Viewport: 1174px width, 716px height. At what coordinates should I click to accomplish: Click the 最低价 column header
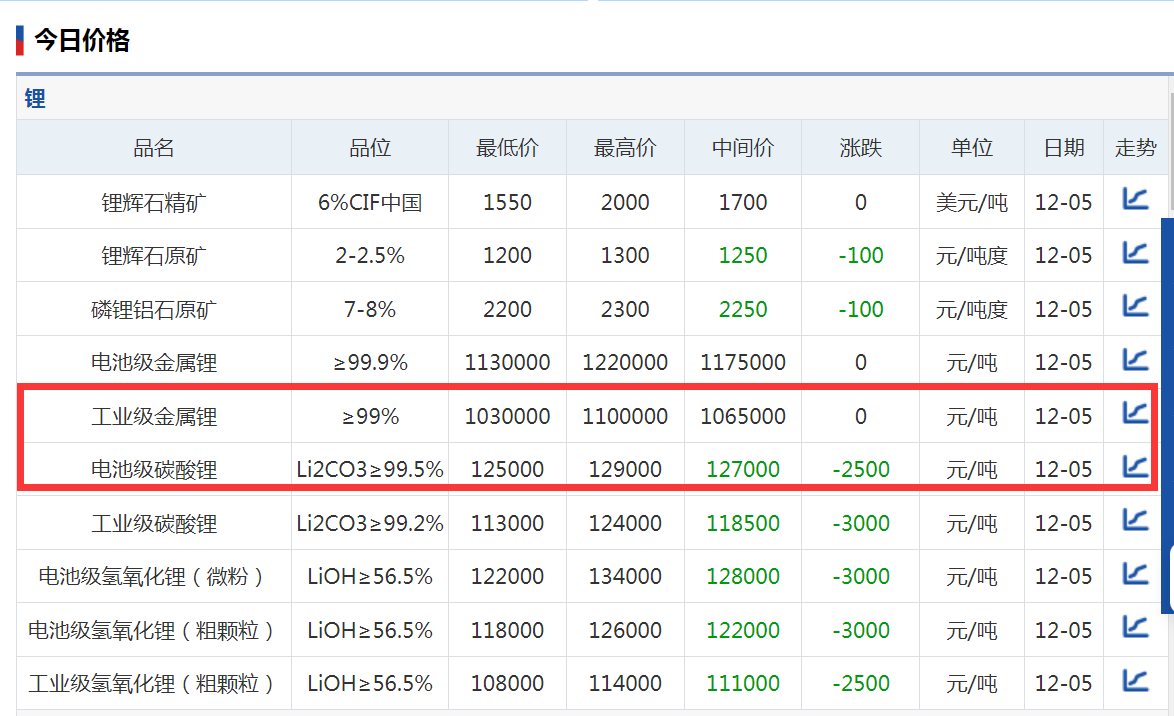[507, 148]
